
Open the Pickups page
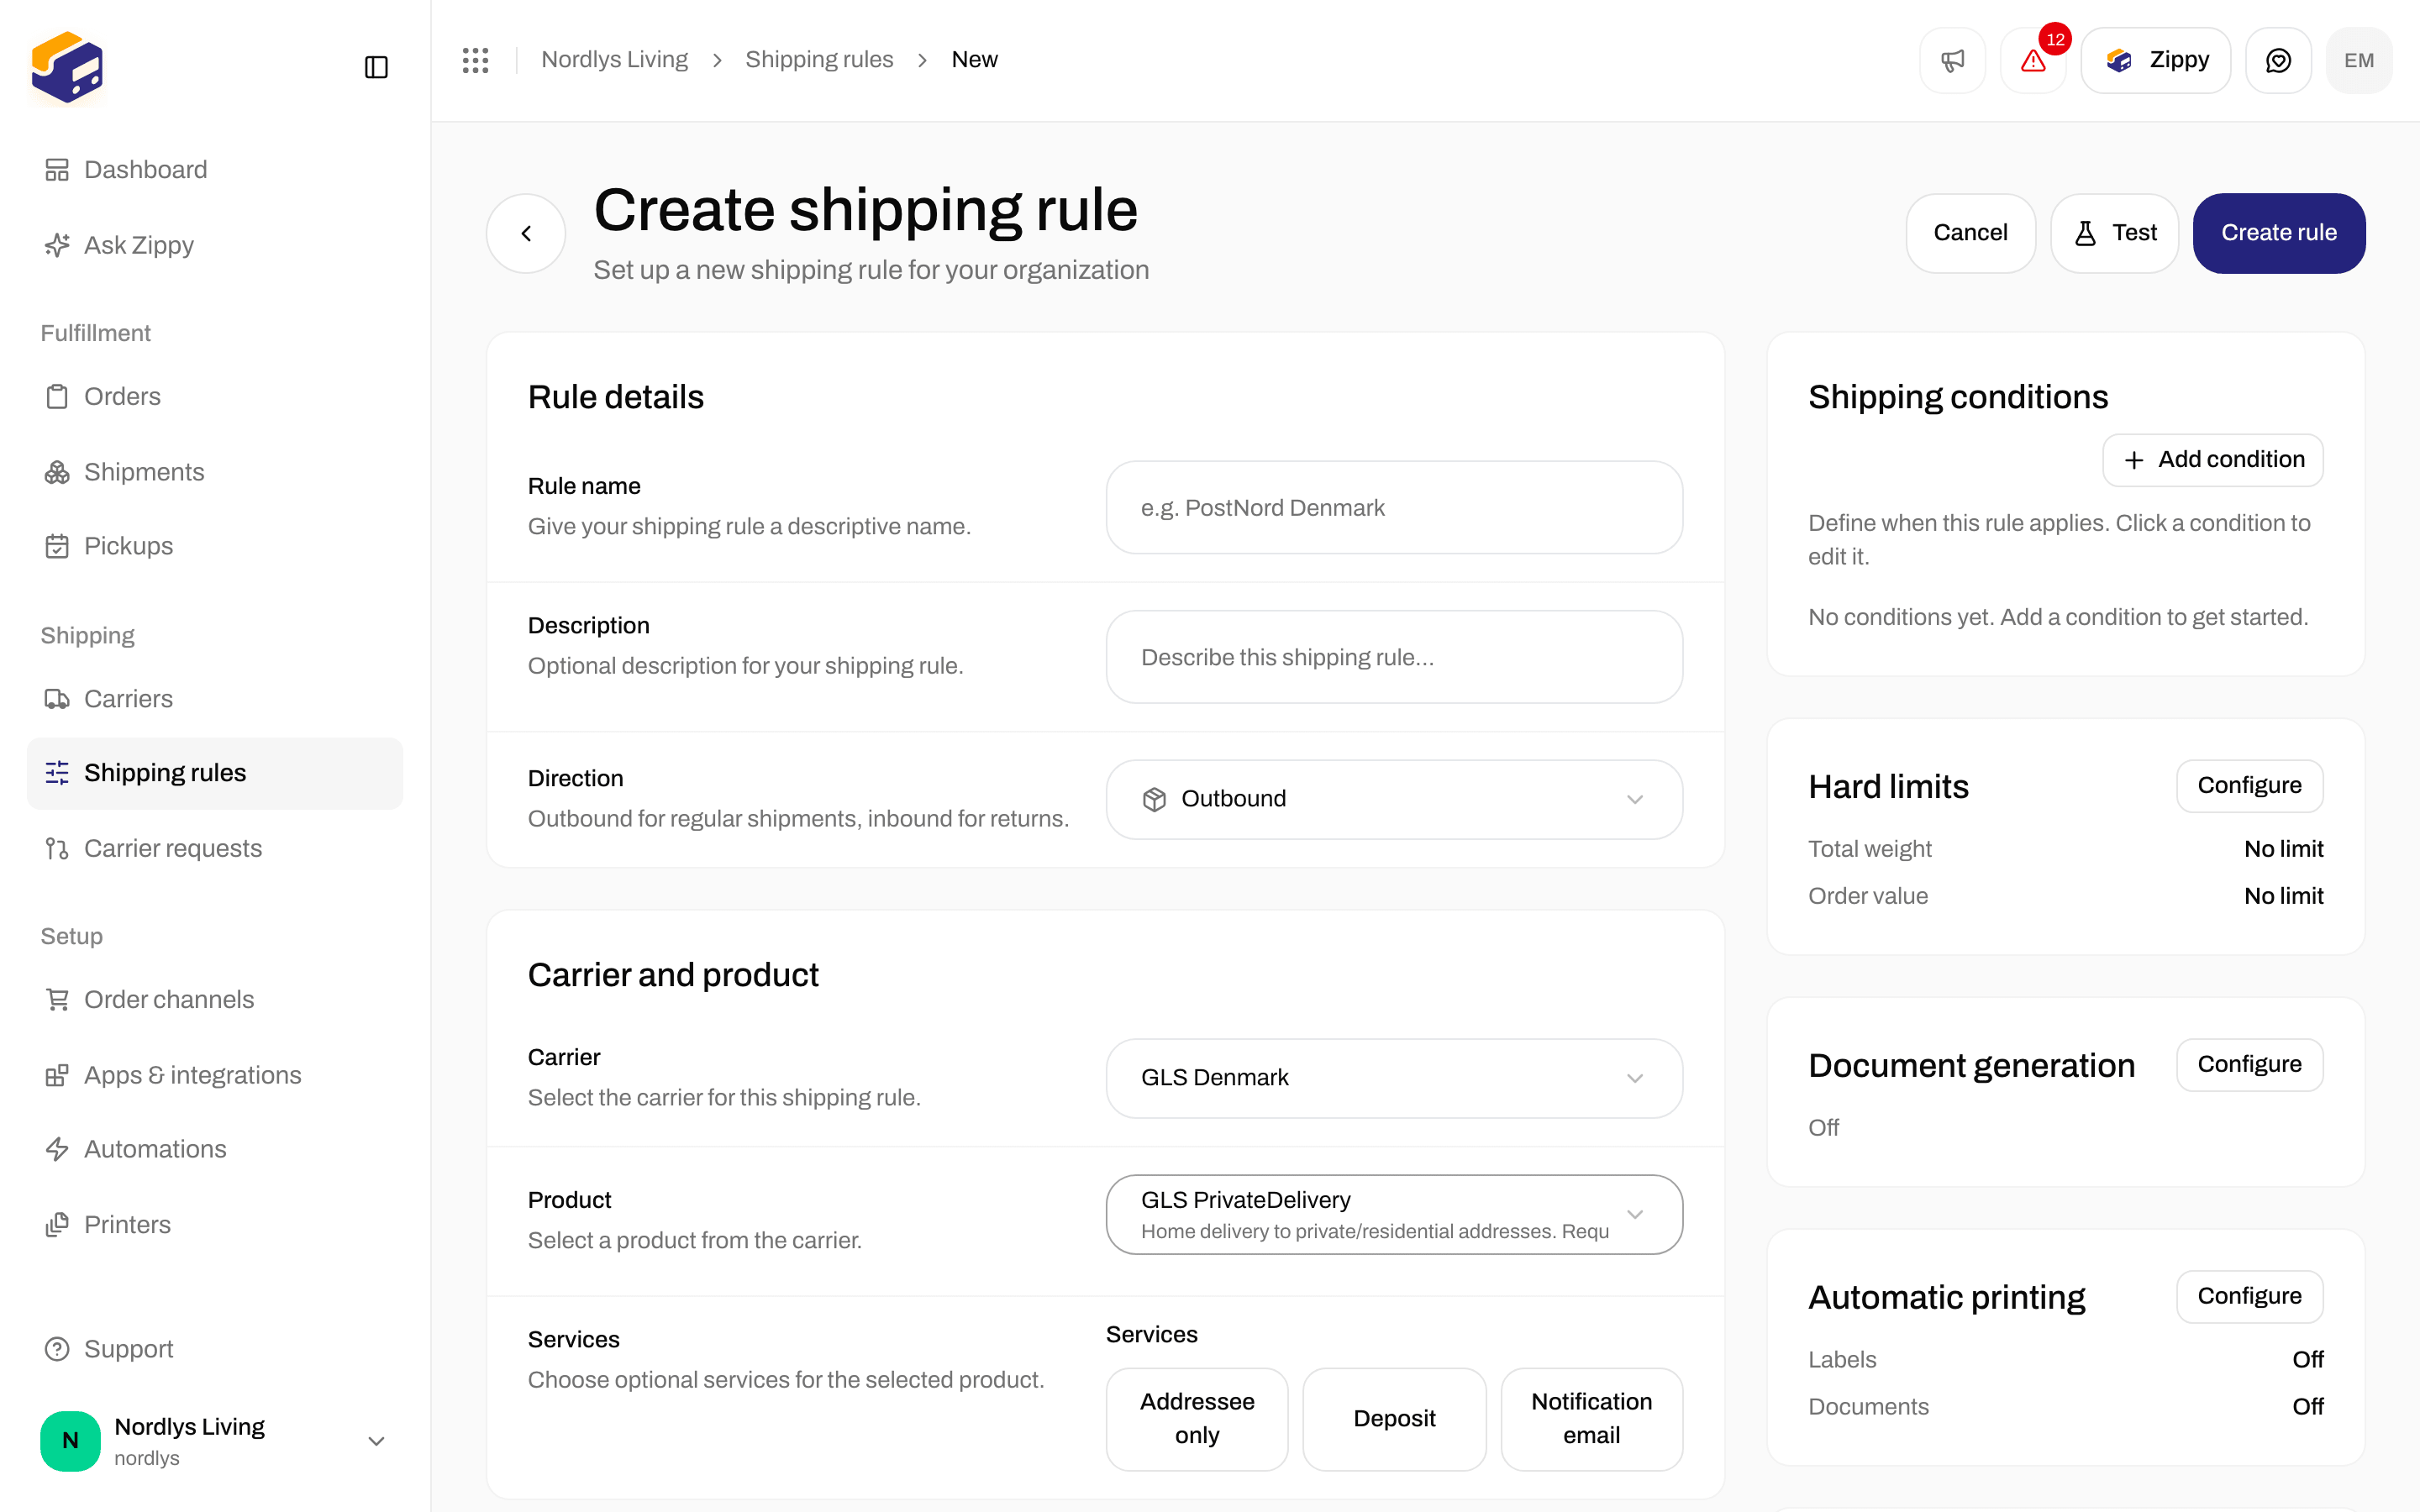[215, 546]
